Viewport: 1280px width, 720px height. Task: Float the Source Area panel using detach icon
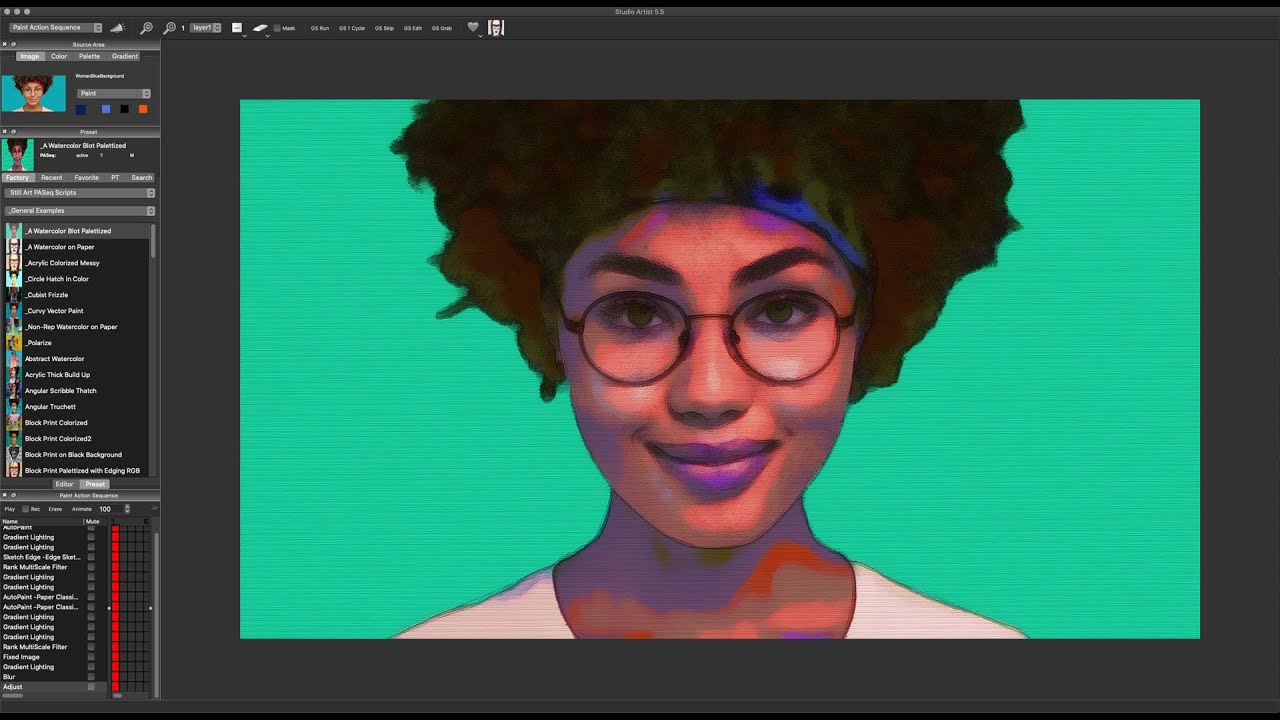(12, 45)
